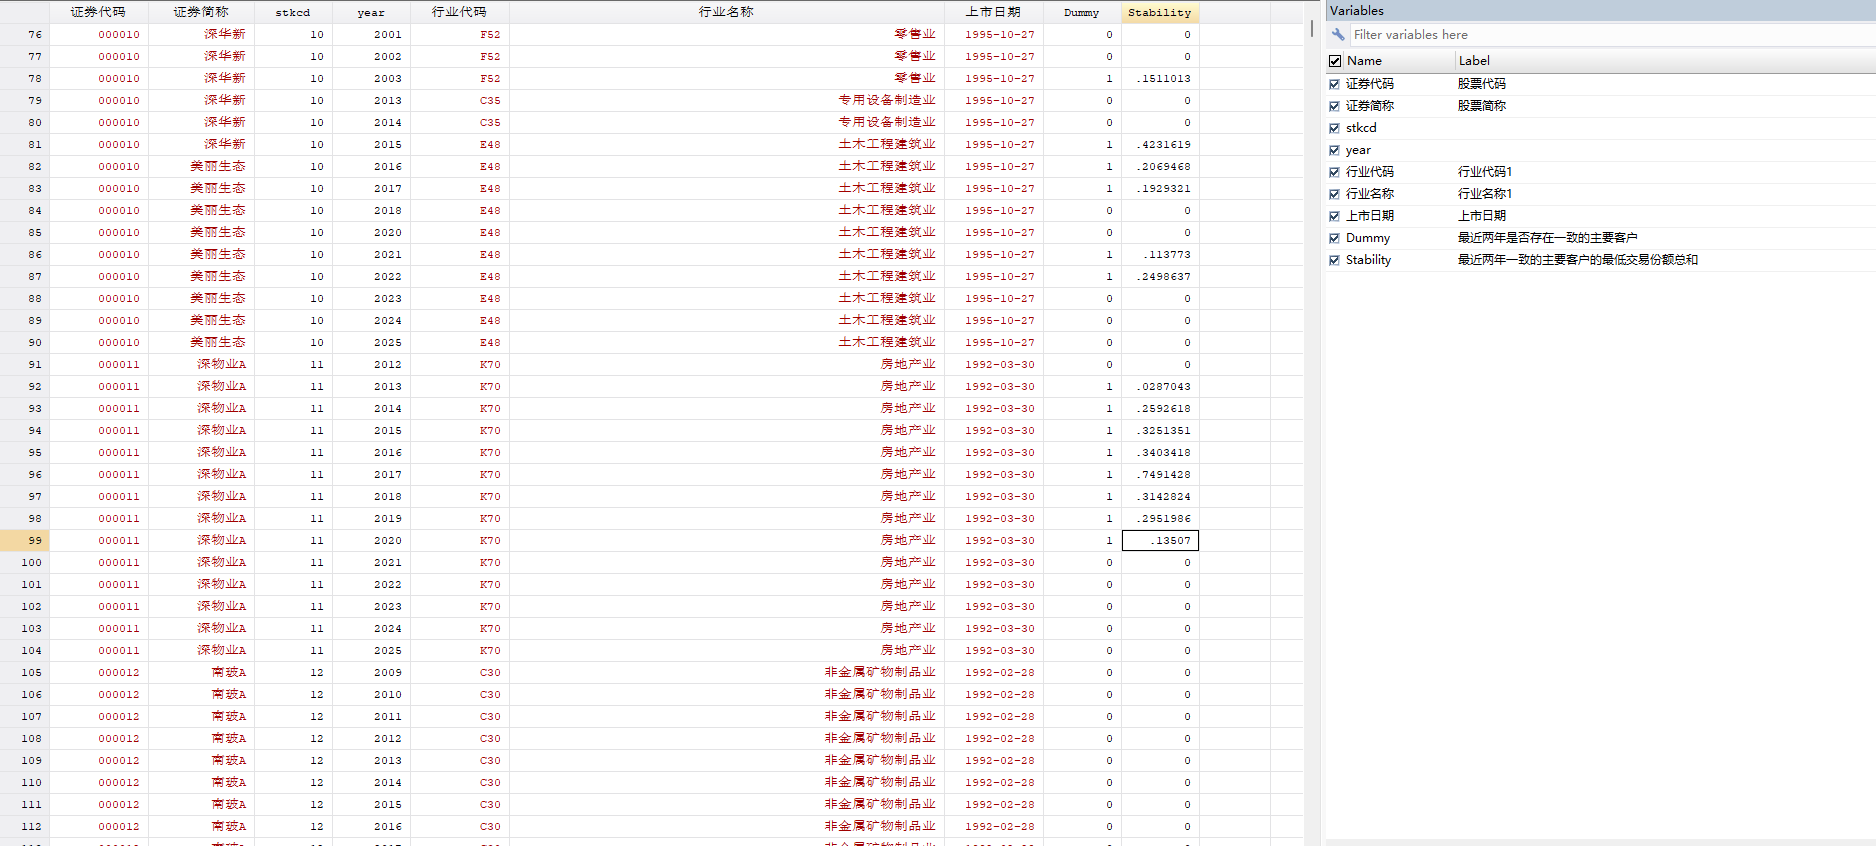The height and width of the screenshot is (846, 1876).
Task: Toggle the Stability variable checkbox
Action: [x=1334, y=260]
